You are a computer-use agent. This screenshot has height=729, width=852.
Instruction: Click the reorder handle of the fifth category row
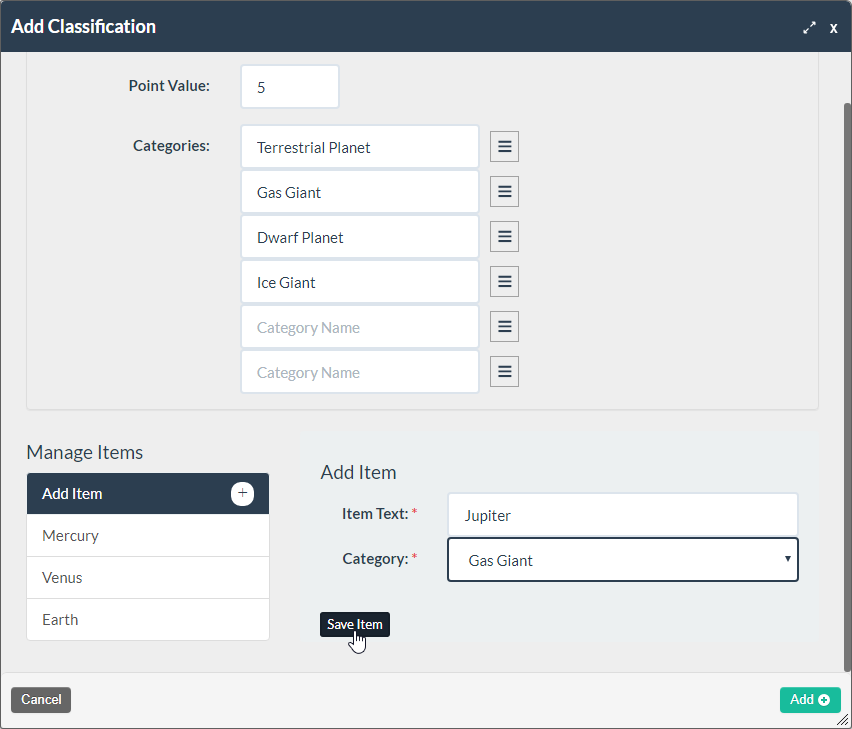504,327
